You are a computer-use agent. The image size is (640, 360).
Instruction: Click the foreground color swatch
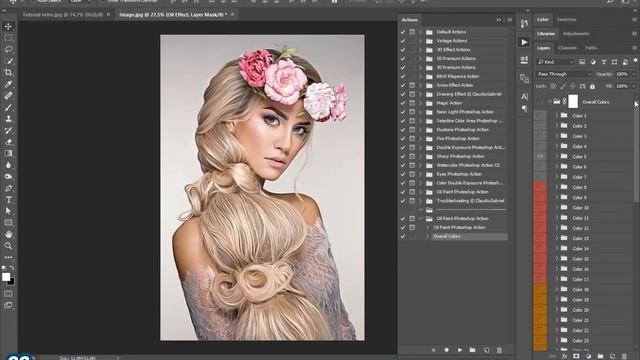pyautogui.click(x=6, y=277)
